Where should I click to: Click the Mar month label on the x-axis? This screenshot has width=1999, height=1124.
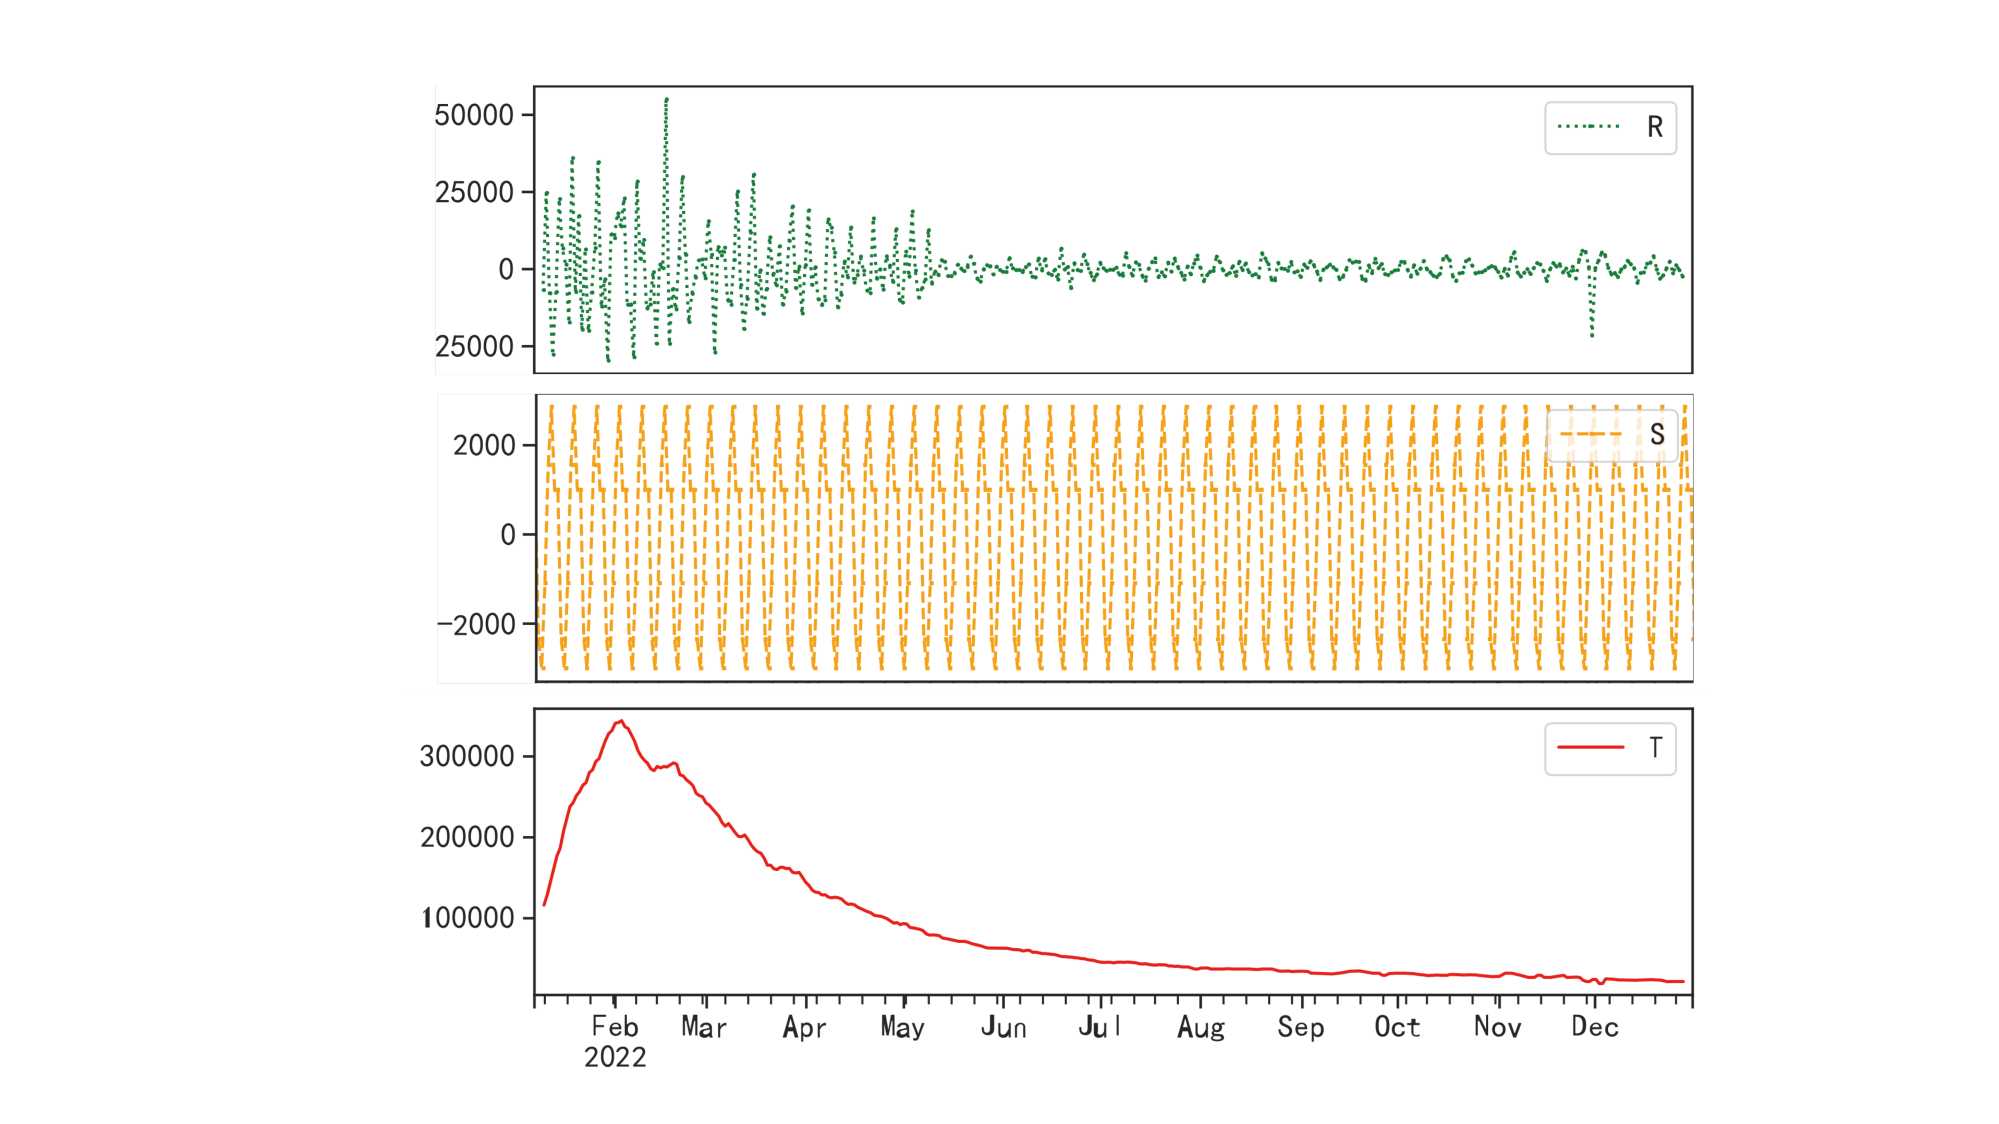point(703,1027)
